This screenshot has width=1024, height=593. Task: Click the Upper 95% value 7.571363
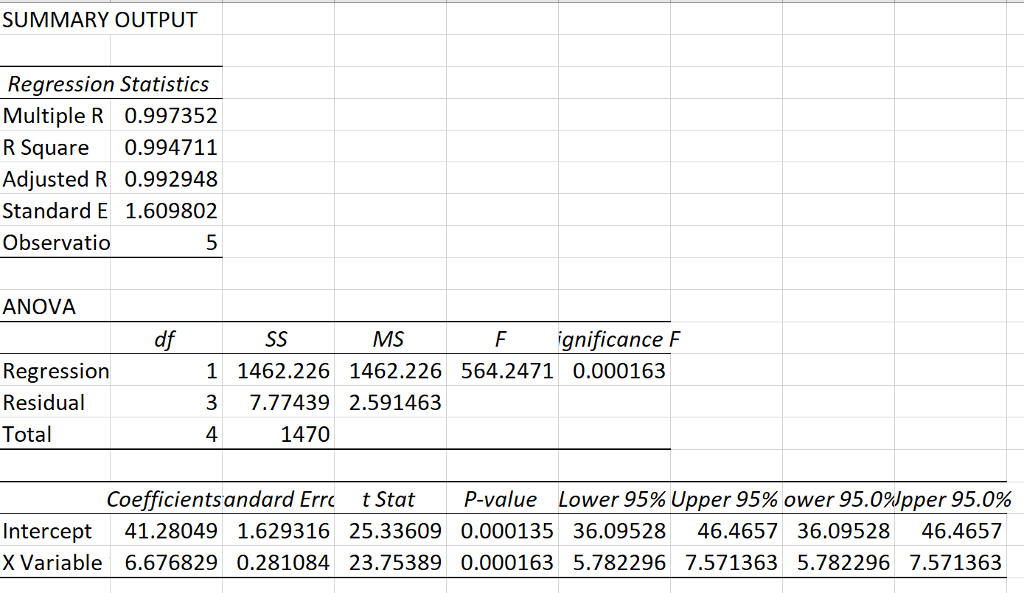[x=730, y=563]
